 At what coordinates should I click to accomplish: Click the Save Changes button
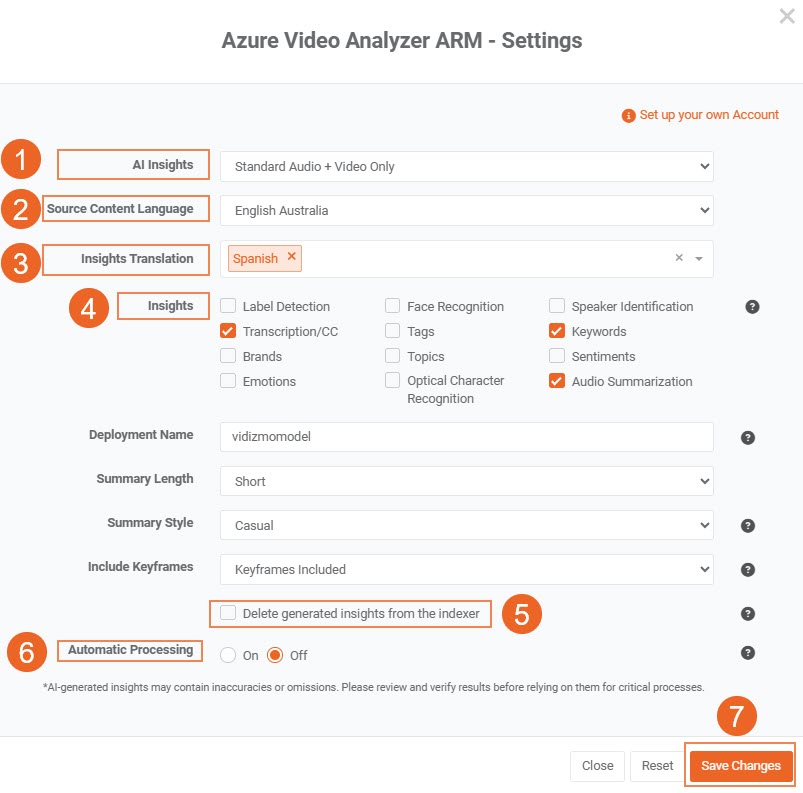coord(740,766)
